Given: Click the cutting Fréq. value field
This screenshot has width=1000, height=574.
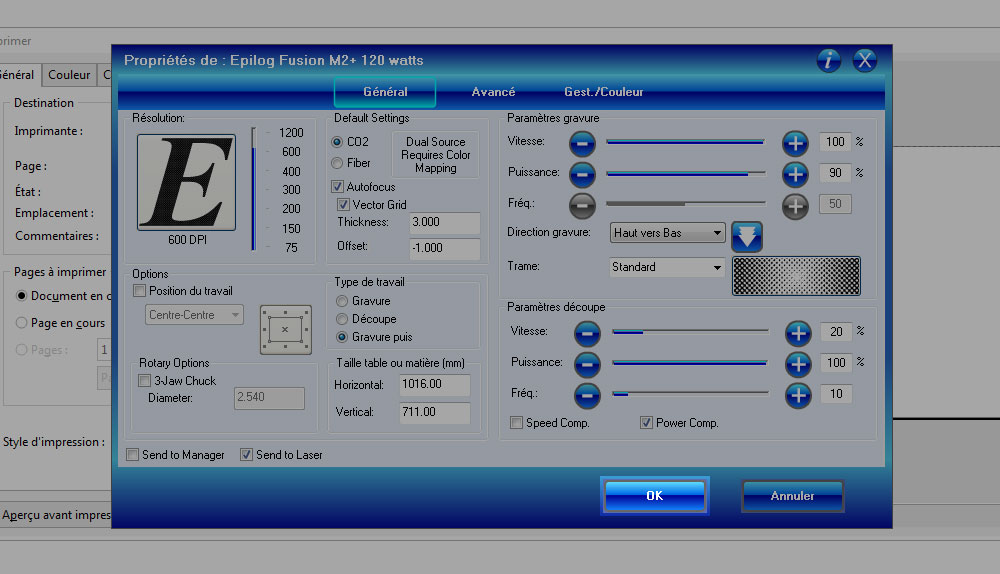Looking at the screenshot, I should (x=836, y=394).
